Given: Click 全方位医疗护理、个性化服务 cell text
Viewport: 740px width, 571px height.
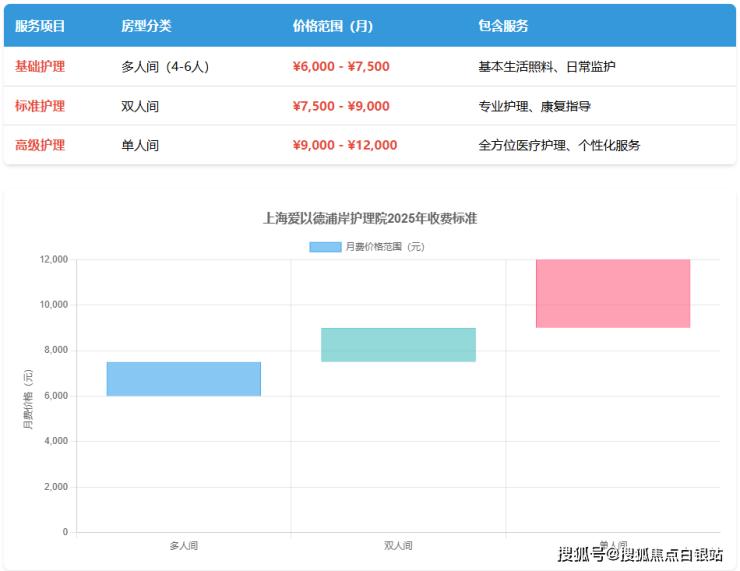Looking at the screenshot, I should [560, 145].
